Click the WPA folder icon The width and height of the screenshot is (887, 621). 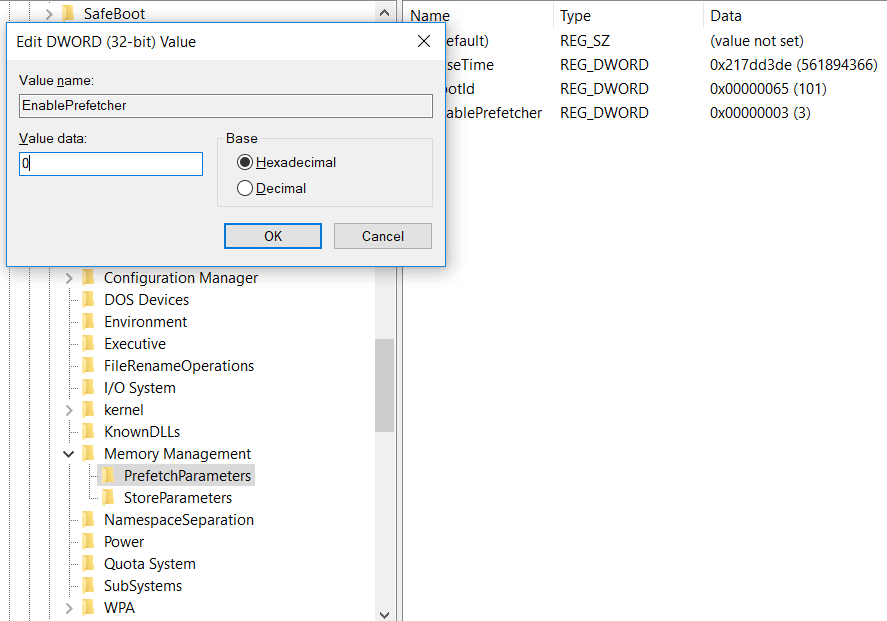[89, 608]
